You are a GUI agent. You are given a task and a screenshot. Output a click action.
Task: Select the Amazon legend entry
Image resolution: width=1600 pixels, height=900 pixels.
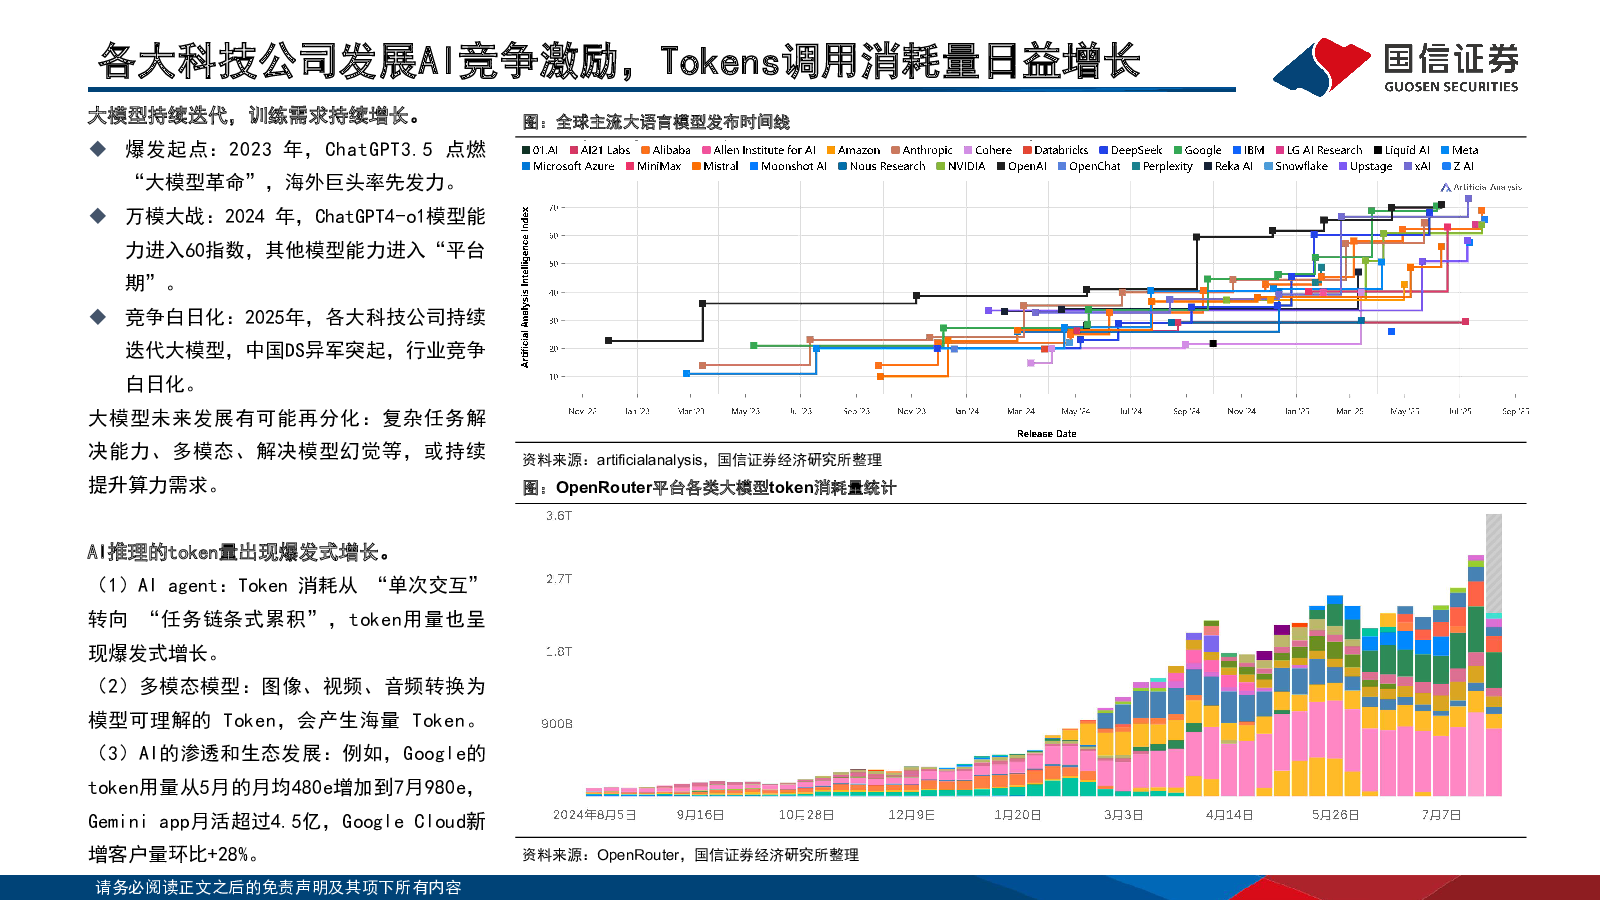point(853,150)
